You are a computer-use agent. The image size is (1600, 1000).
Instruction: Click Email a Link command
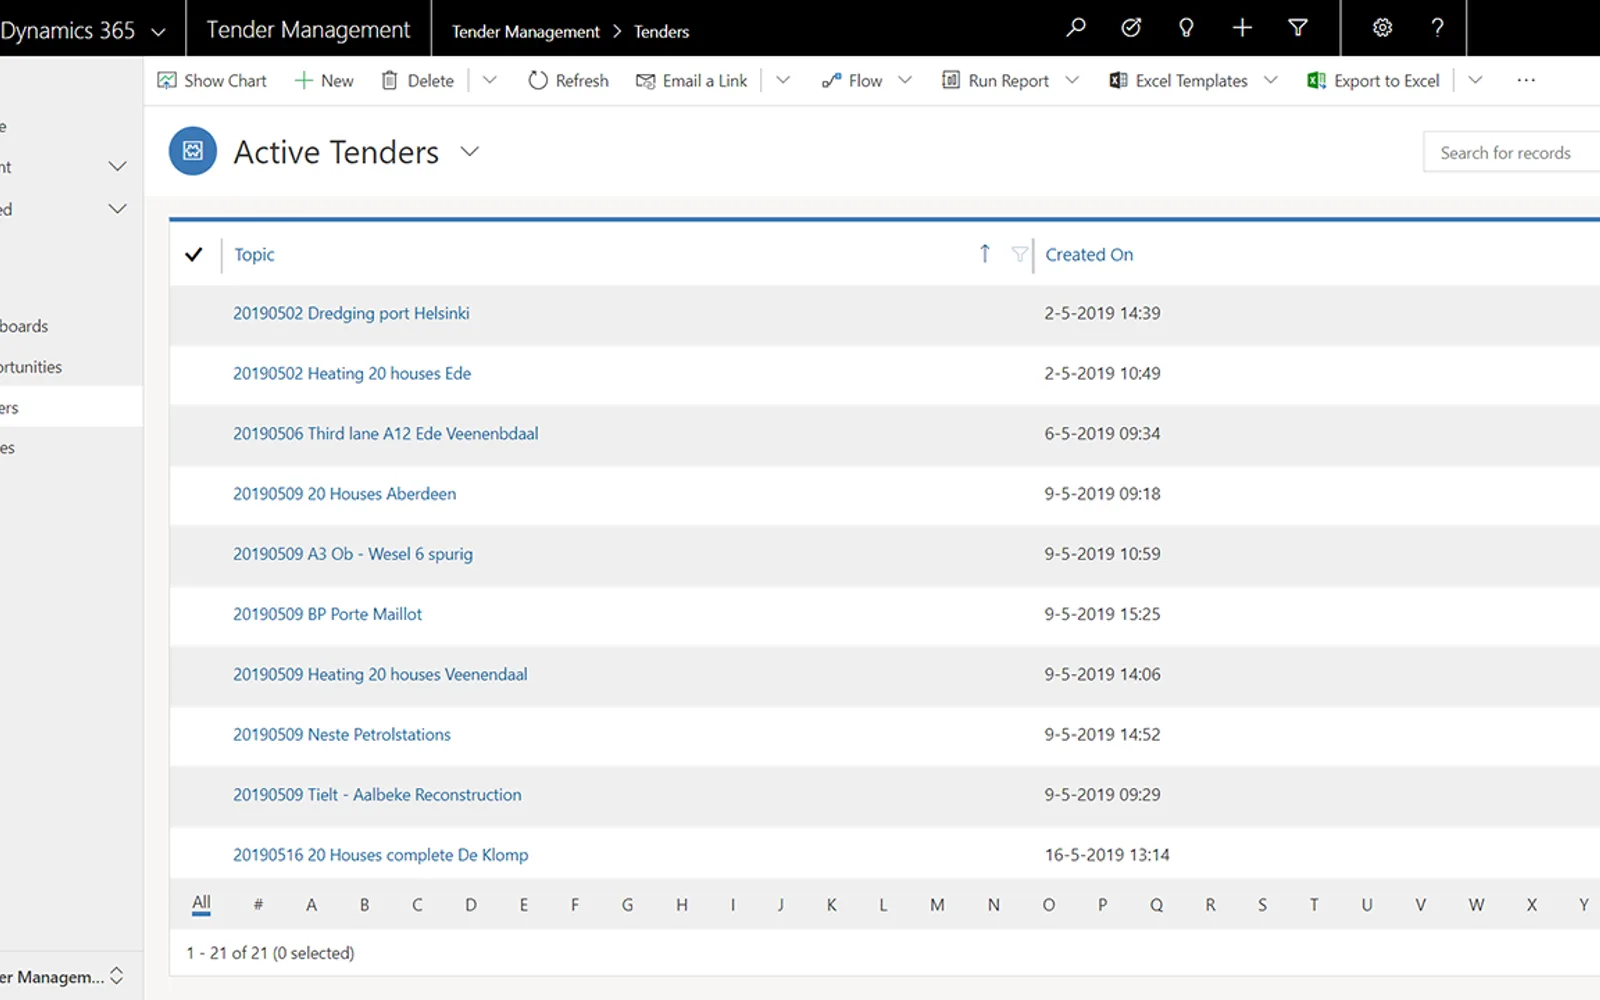[x=692, y=80]
